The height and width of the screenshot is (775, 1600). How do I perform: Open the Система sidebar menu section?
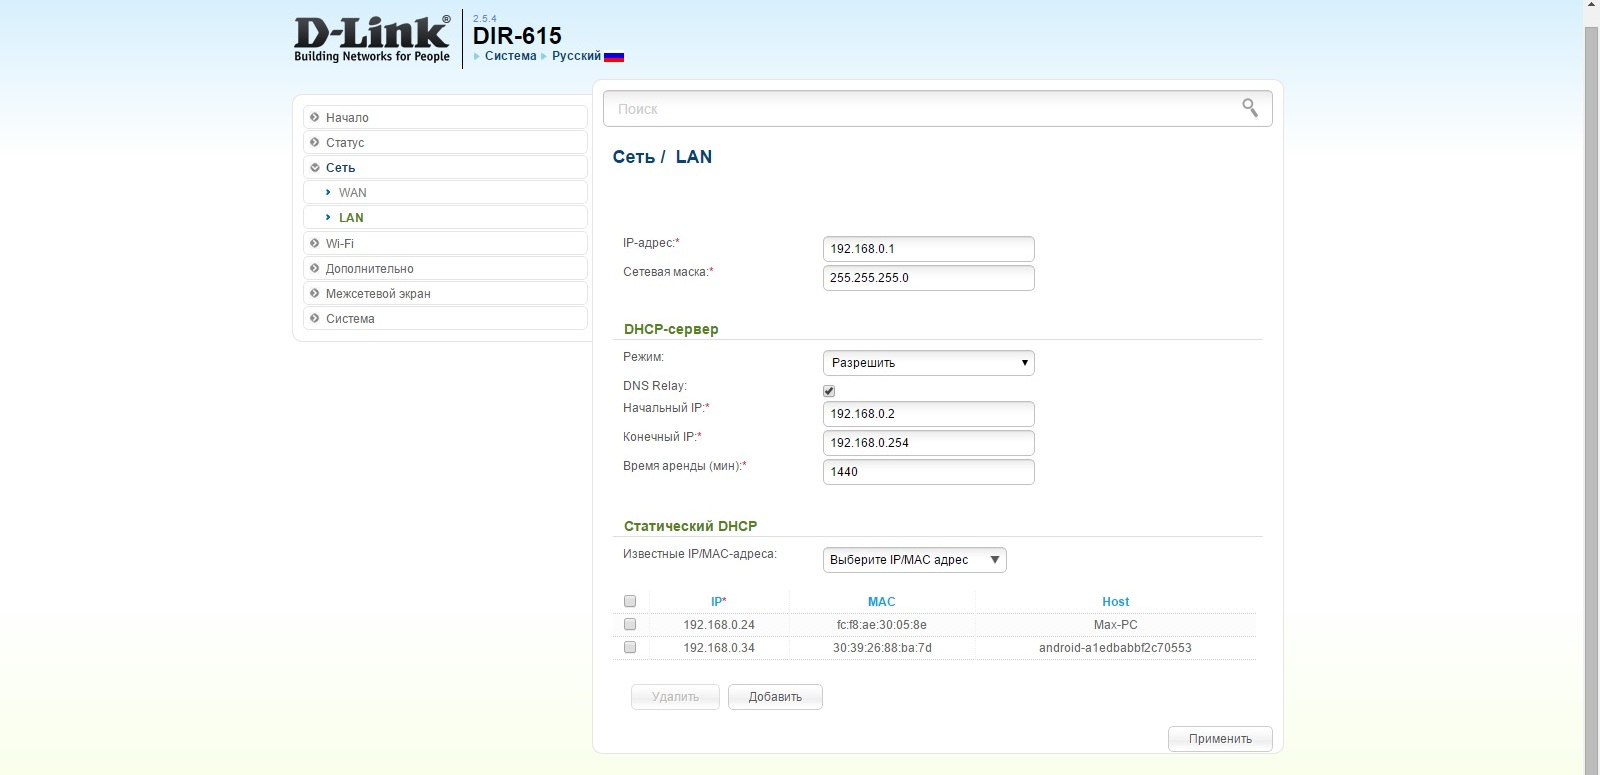(x=445, y=318)
